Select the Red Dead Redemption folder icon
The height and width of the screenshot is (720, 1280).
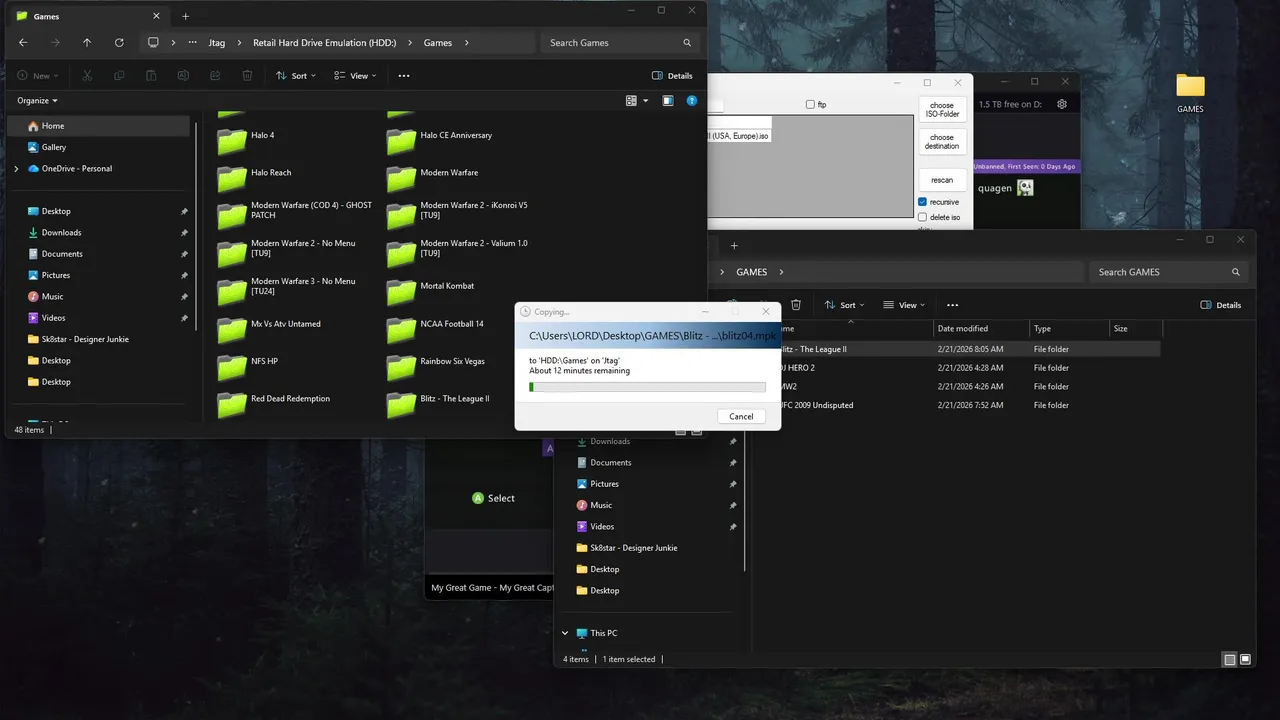tap(232, 403)
